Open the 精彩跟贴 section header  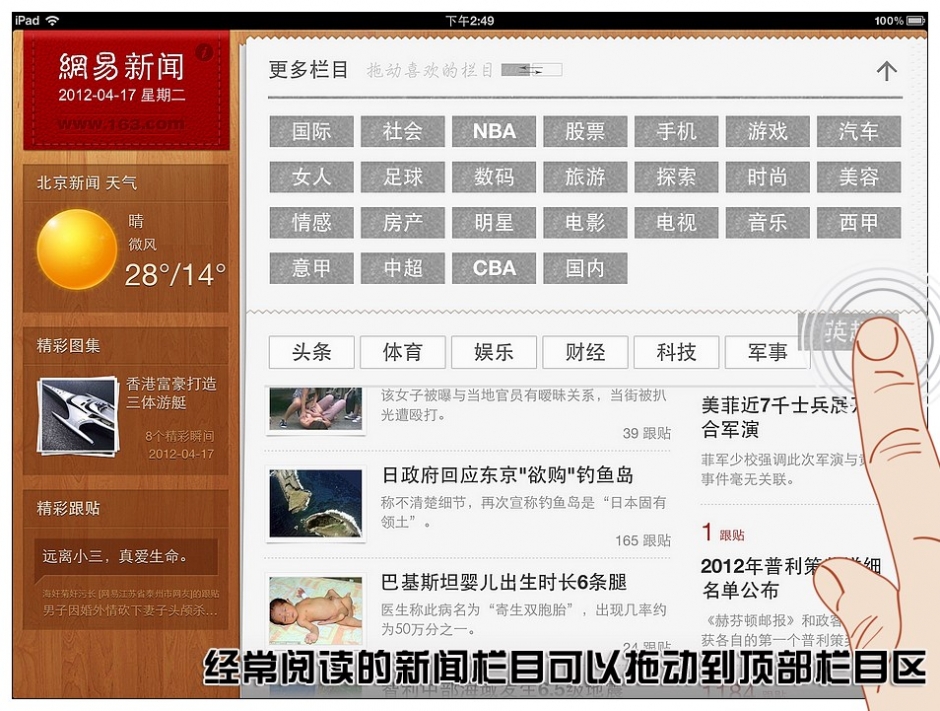pos(126,508)
